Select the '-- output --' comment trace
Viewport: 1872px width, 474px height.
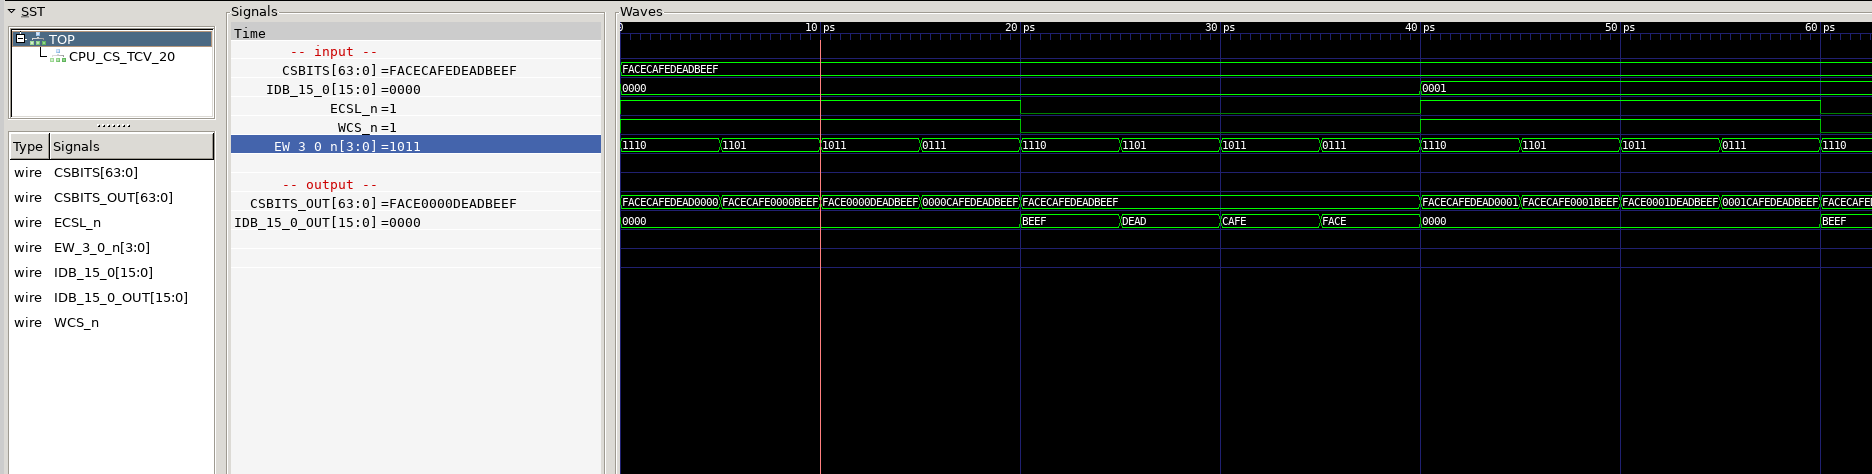point(330,185)
